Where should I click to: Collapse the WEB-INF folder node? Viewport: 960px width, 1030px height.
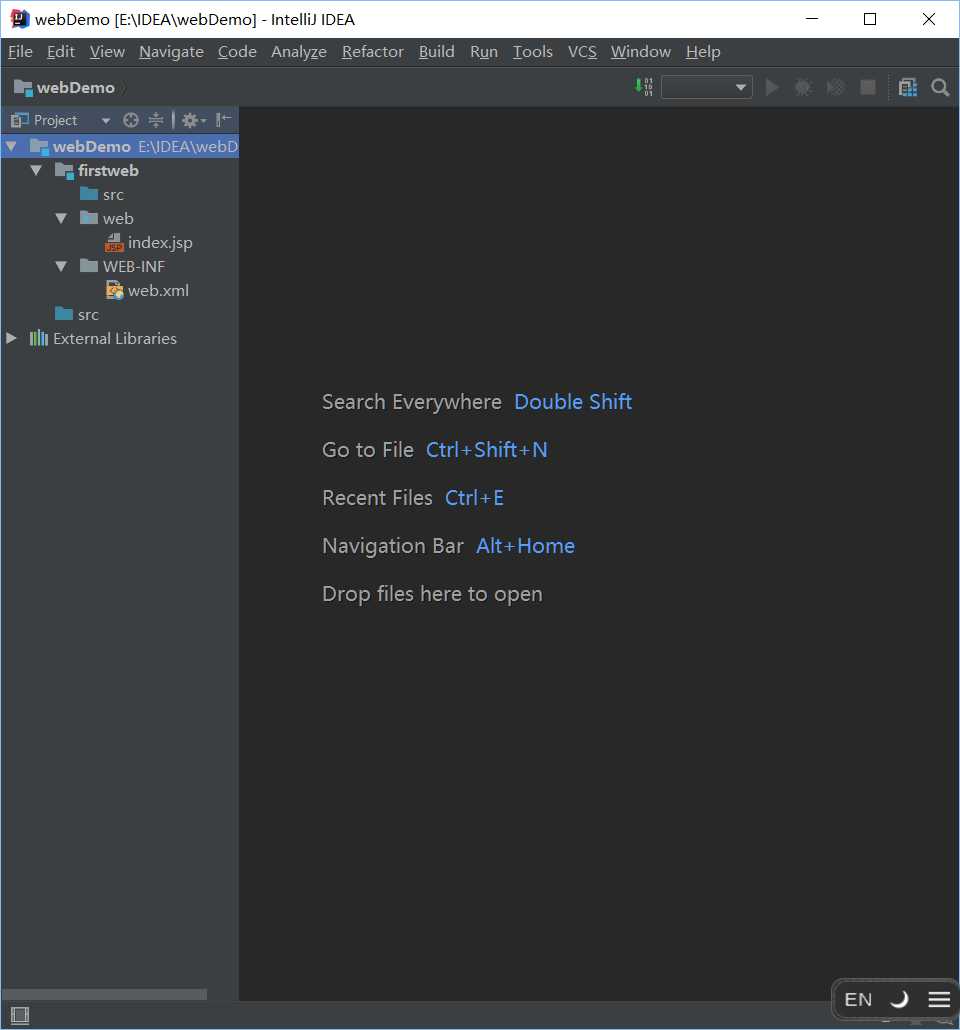pos(61,266)
